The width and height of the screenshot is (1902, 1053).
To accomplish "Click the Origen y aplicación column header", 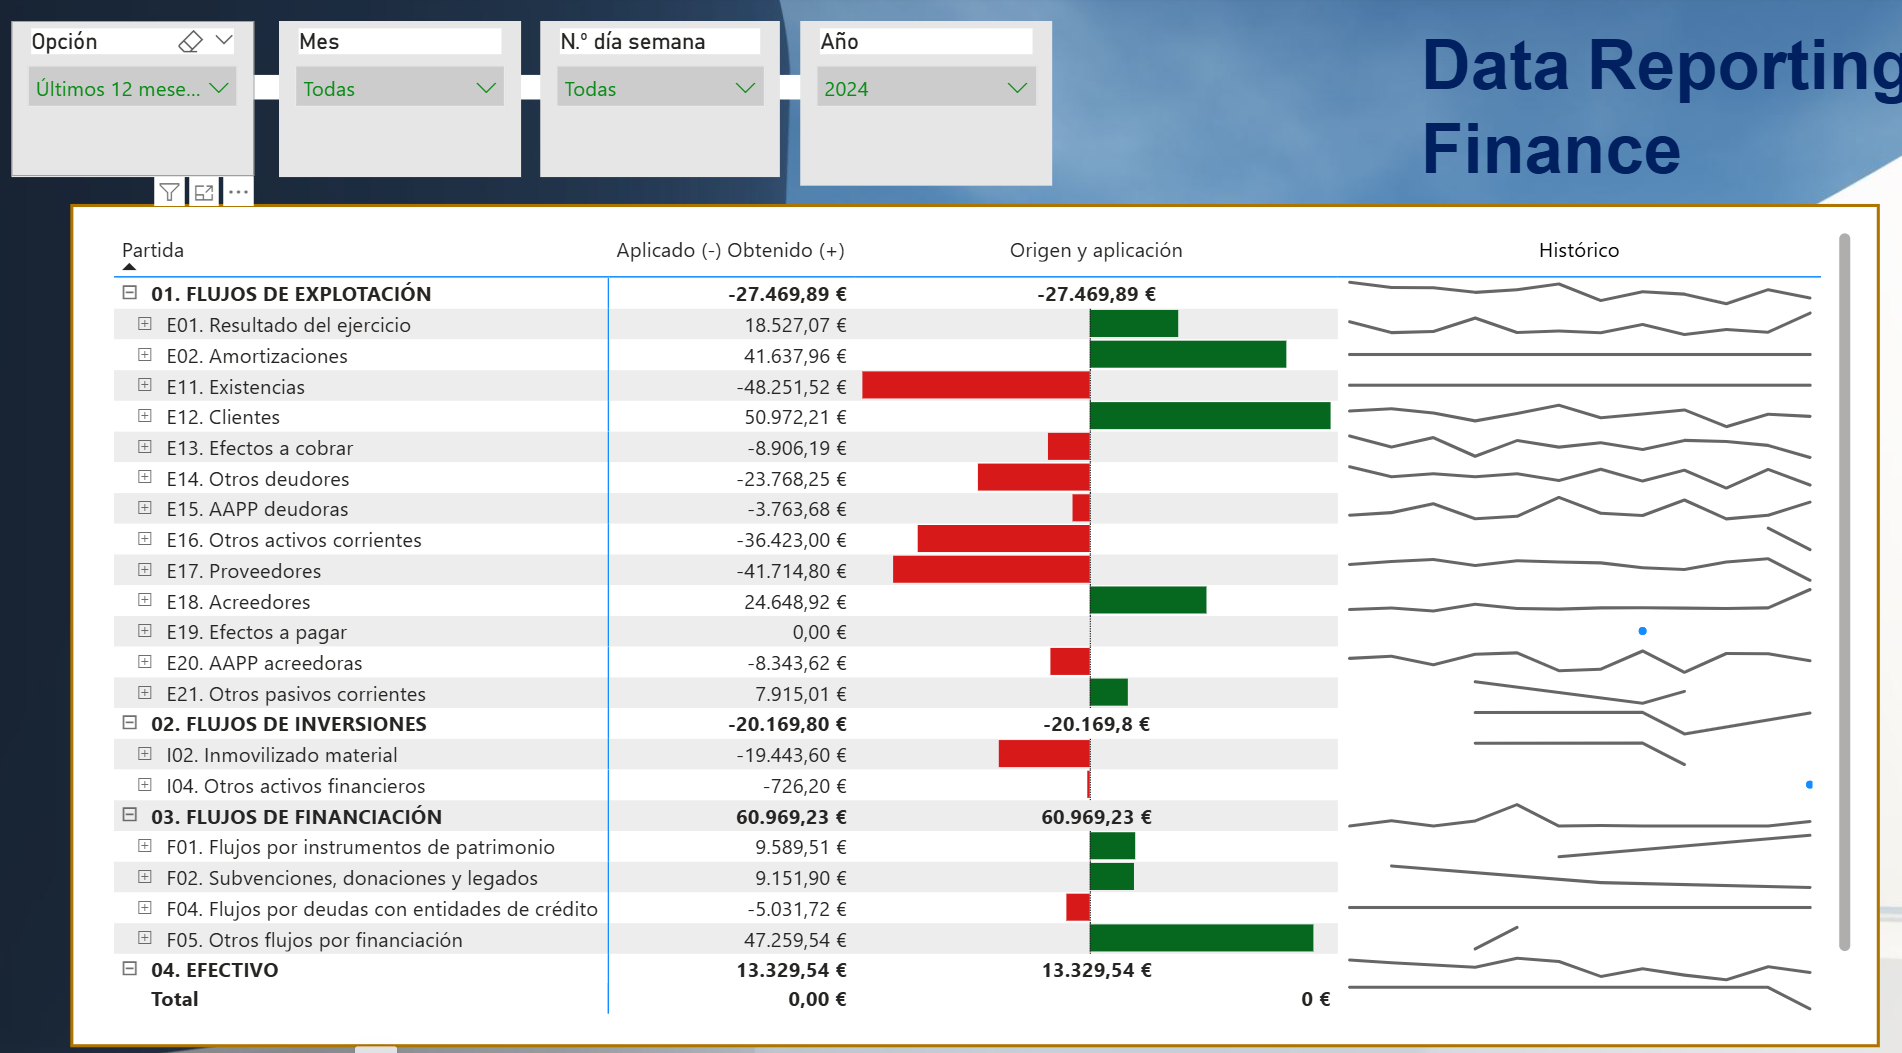I will [1096, 250].
